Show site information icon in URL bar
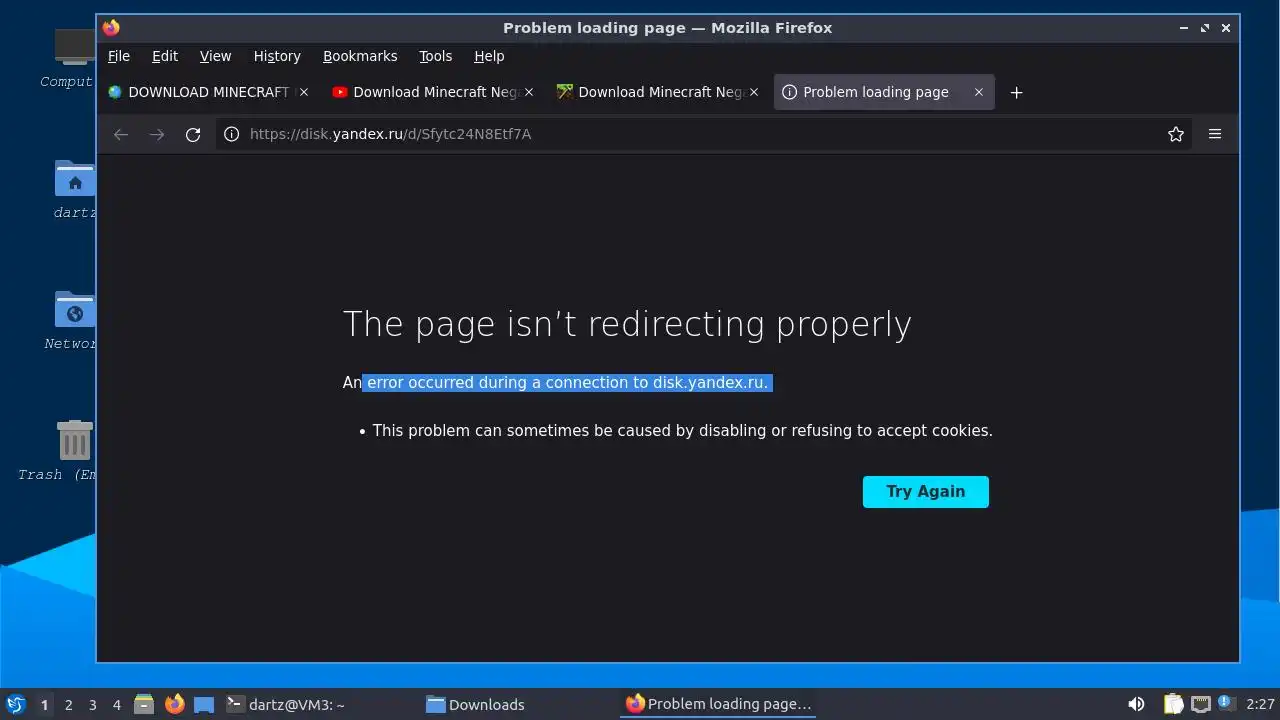The height and width of the screenshot is (720, 1280). pyautogui.click(x=231, y=134)
